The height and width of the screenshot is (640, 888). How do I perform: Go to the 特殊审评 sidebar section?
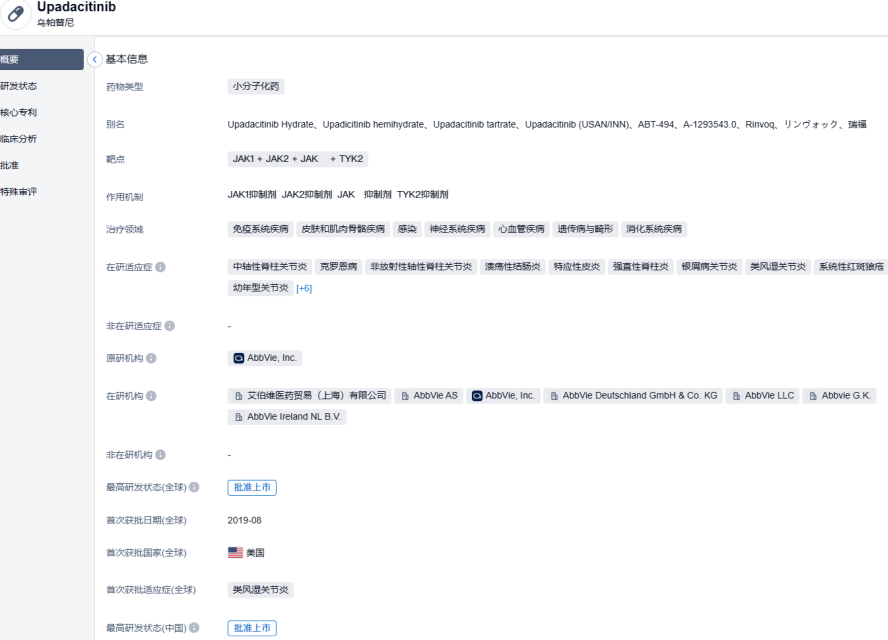pyautogui.click(x=20, y=191)
